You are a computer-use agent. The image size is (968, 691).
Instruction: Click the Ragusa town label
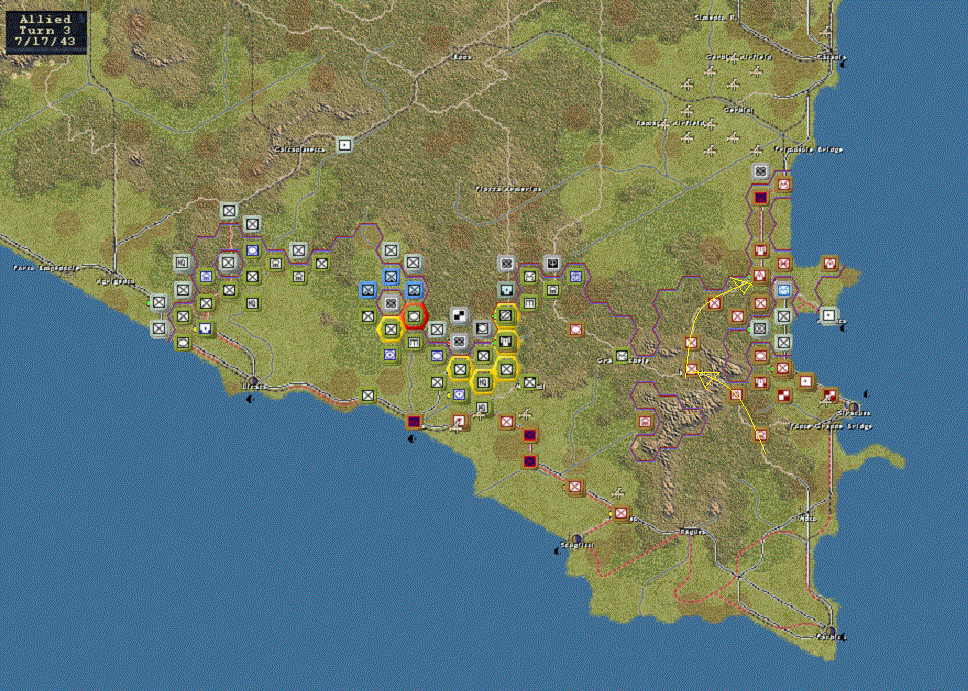(x=692, y=532)
